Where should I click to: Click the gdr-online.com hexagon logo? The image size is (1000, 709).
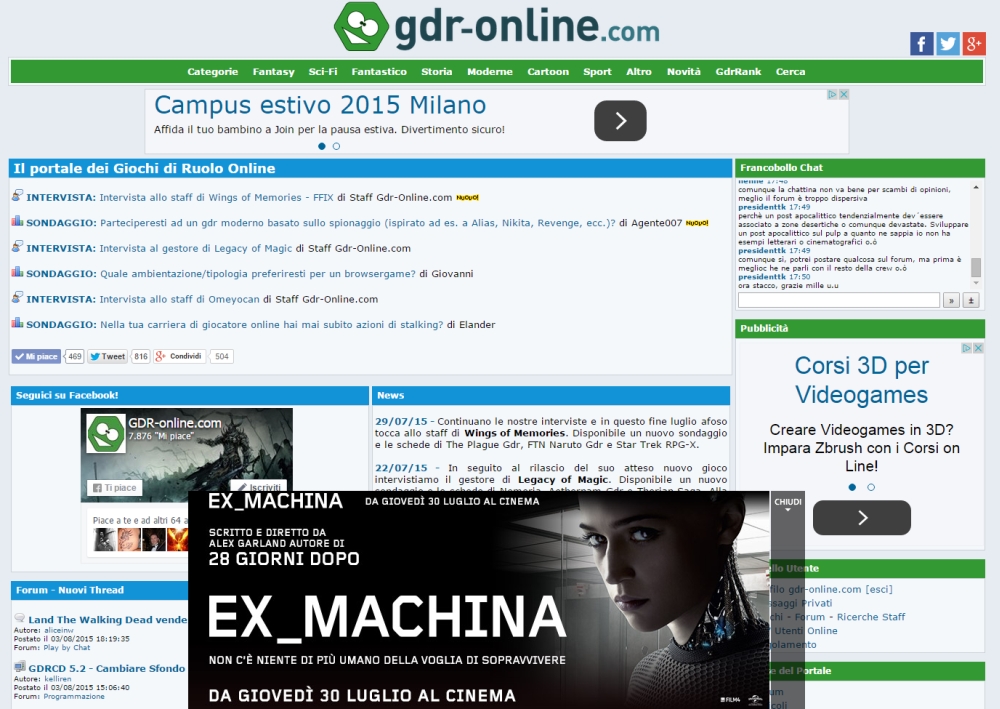click(361, 27)
